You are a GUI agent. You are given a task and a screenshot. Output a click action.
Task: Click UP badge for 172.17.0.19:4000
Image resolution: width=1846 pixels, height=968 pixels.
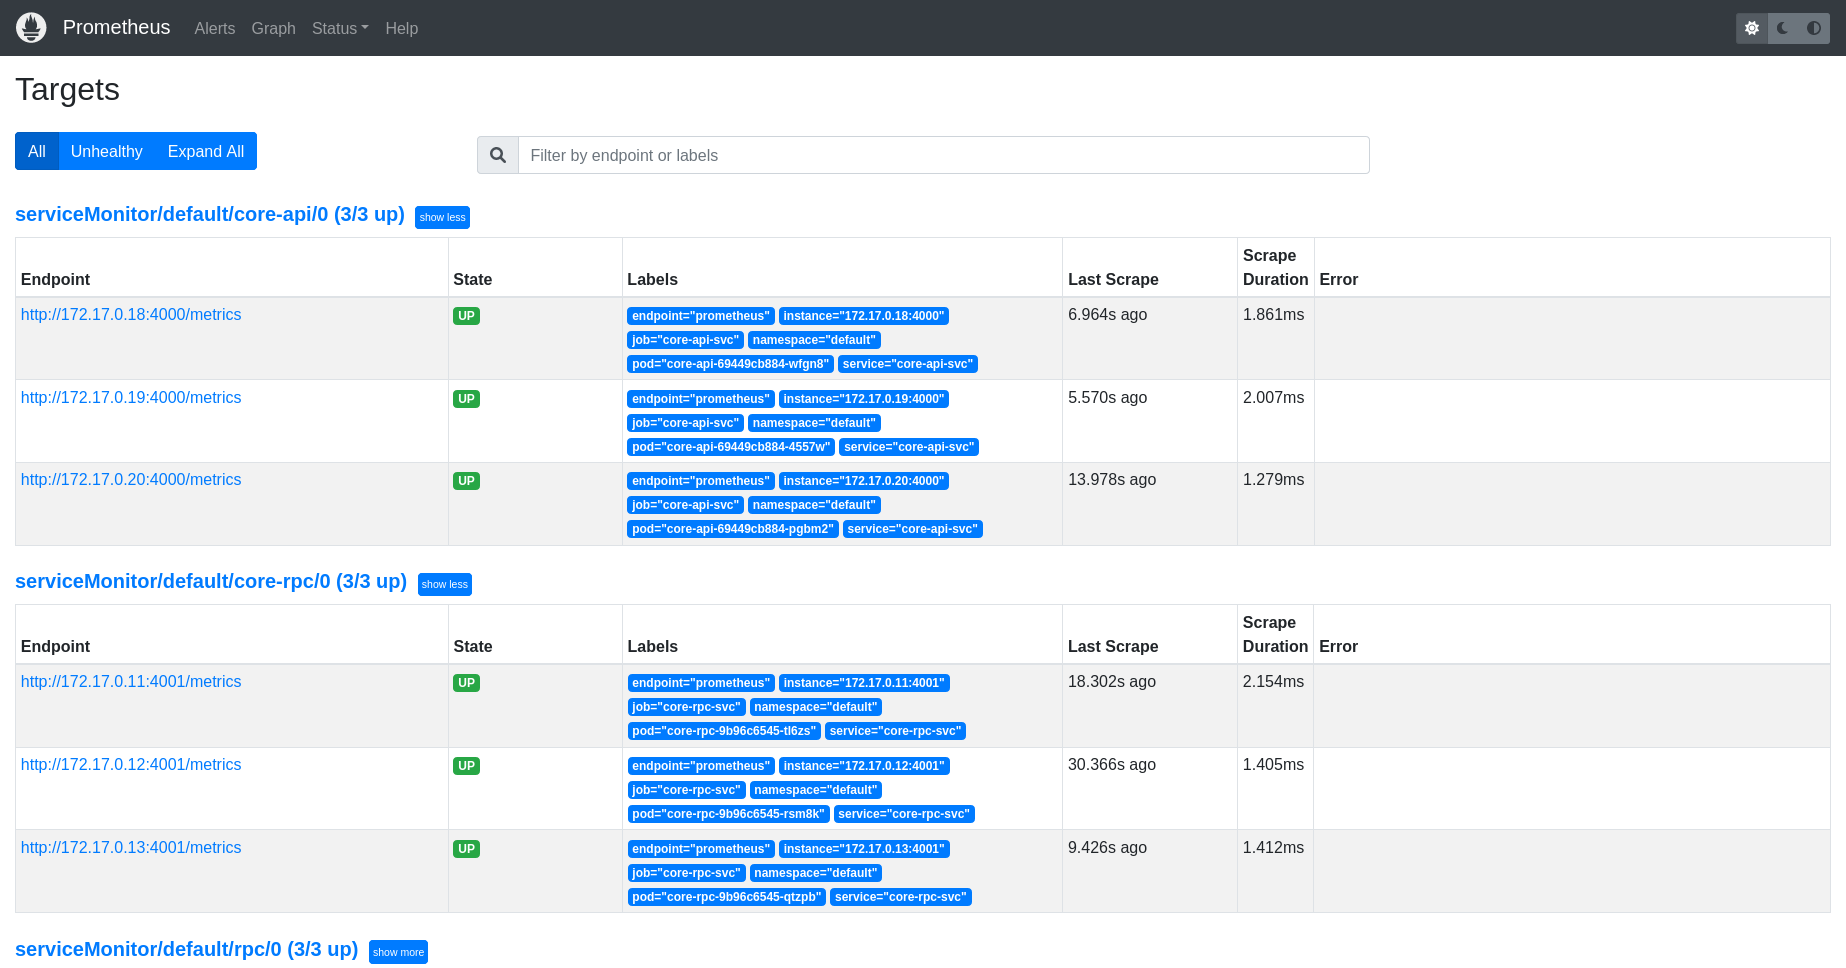tap(466, 399)
